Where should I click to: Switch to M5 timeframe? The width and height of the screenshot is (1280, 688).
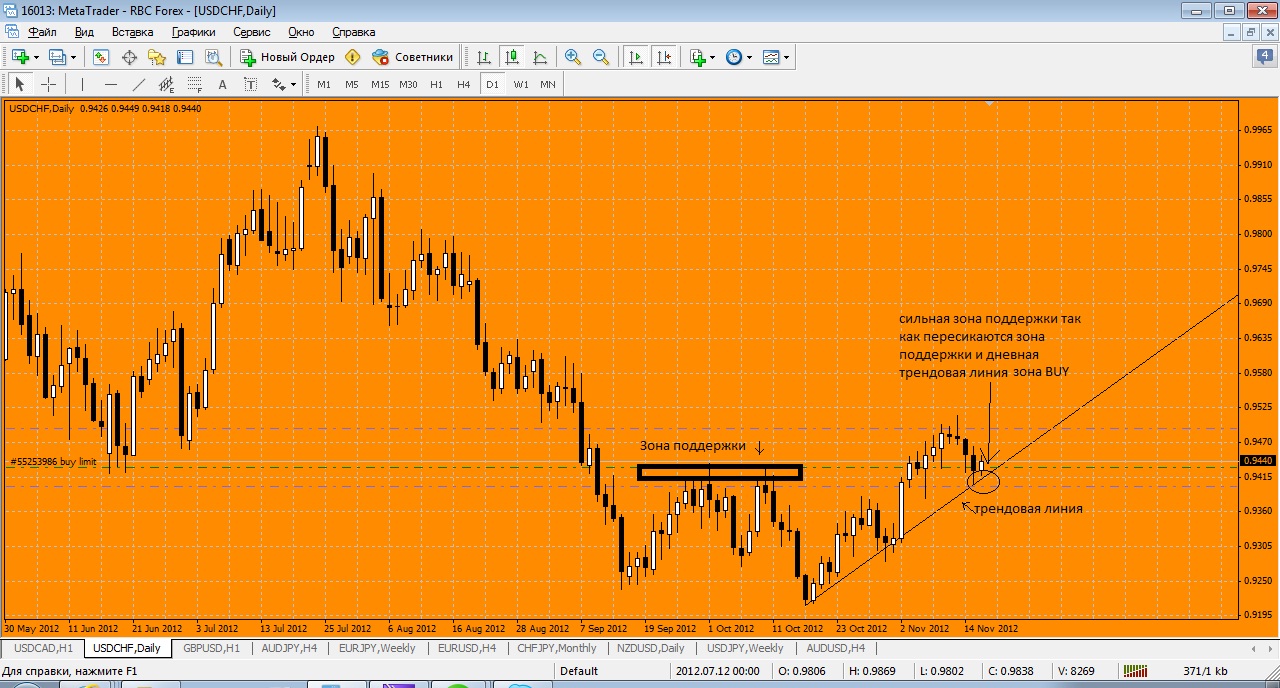pos(352,85)
